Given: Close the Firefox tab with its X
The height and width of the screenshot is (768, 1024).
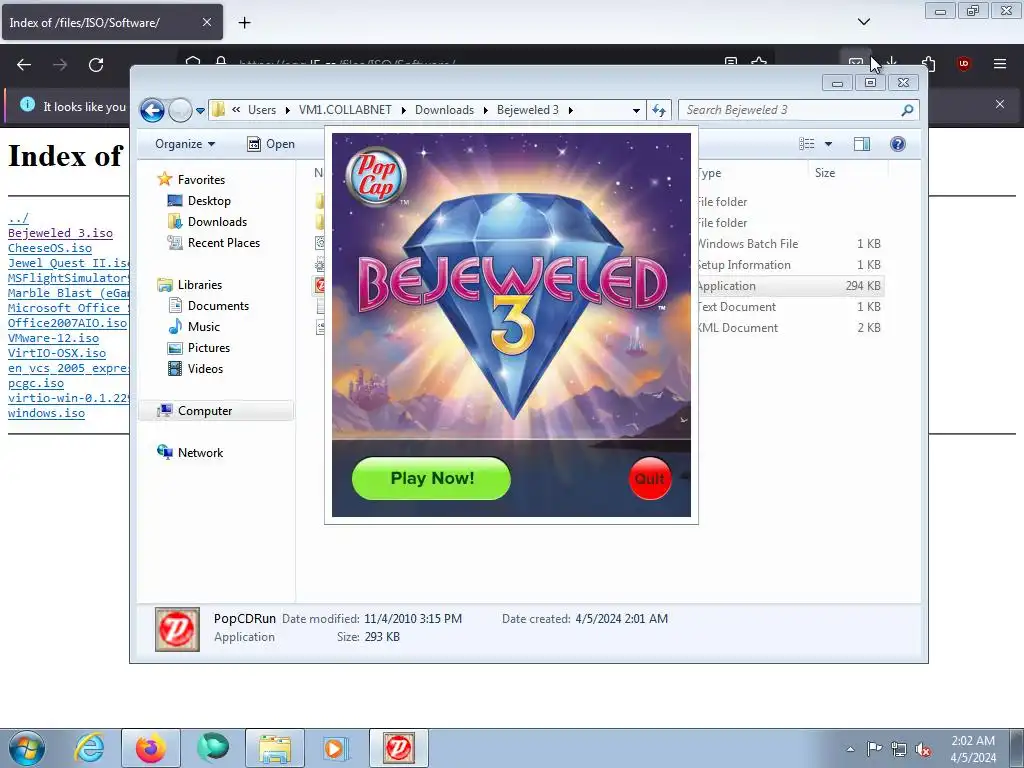Looking at the screenshot, I should click(x=206, y=22).
